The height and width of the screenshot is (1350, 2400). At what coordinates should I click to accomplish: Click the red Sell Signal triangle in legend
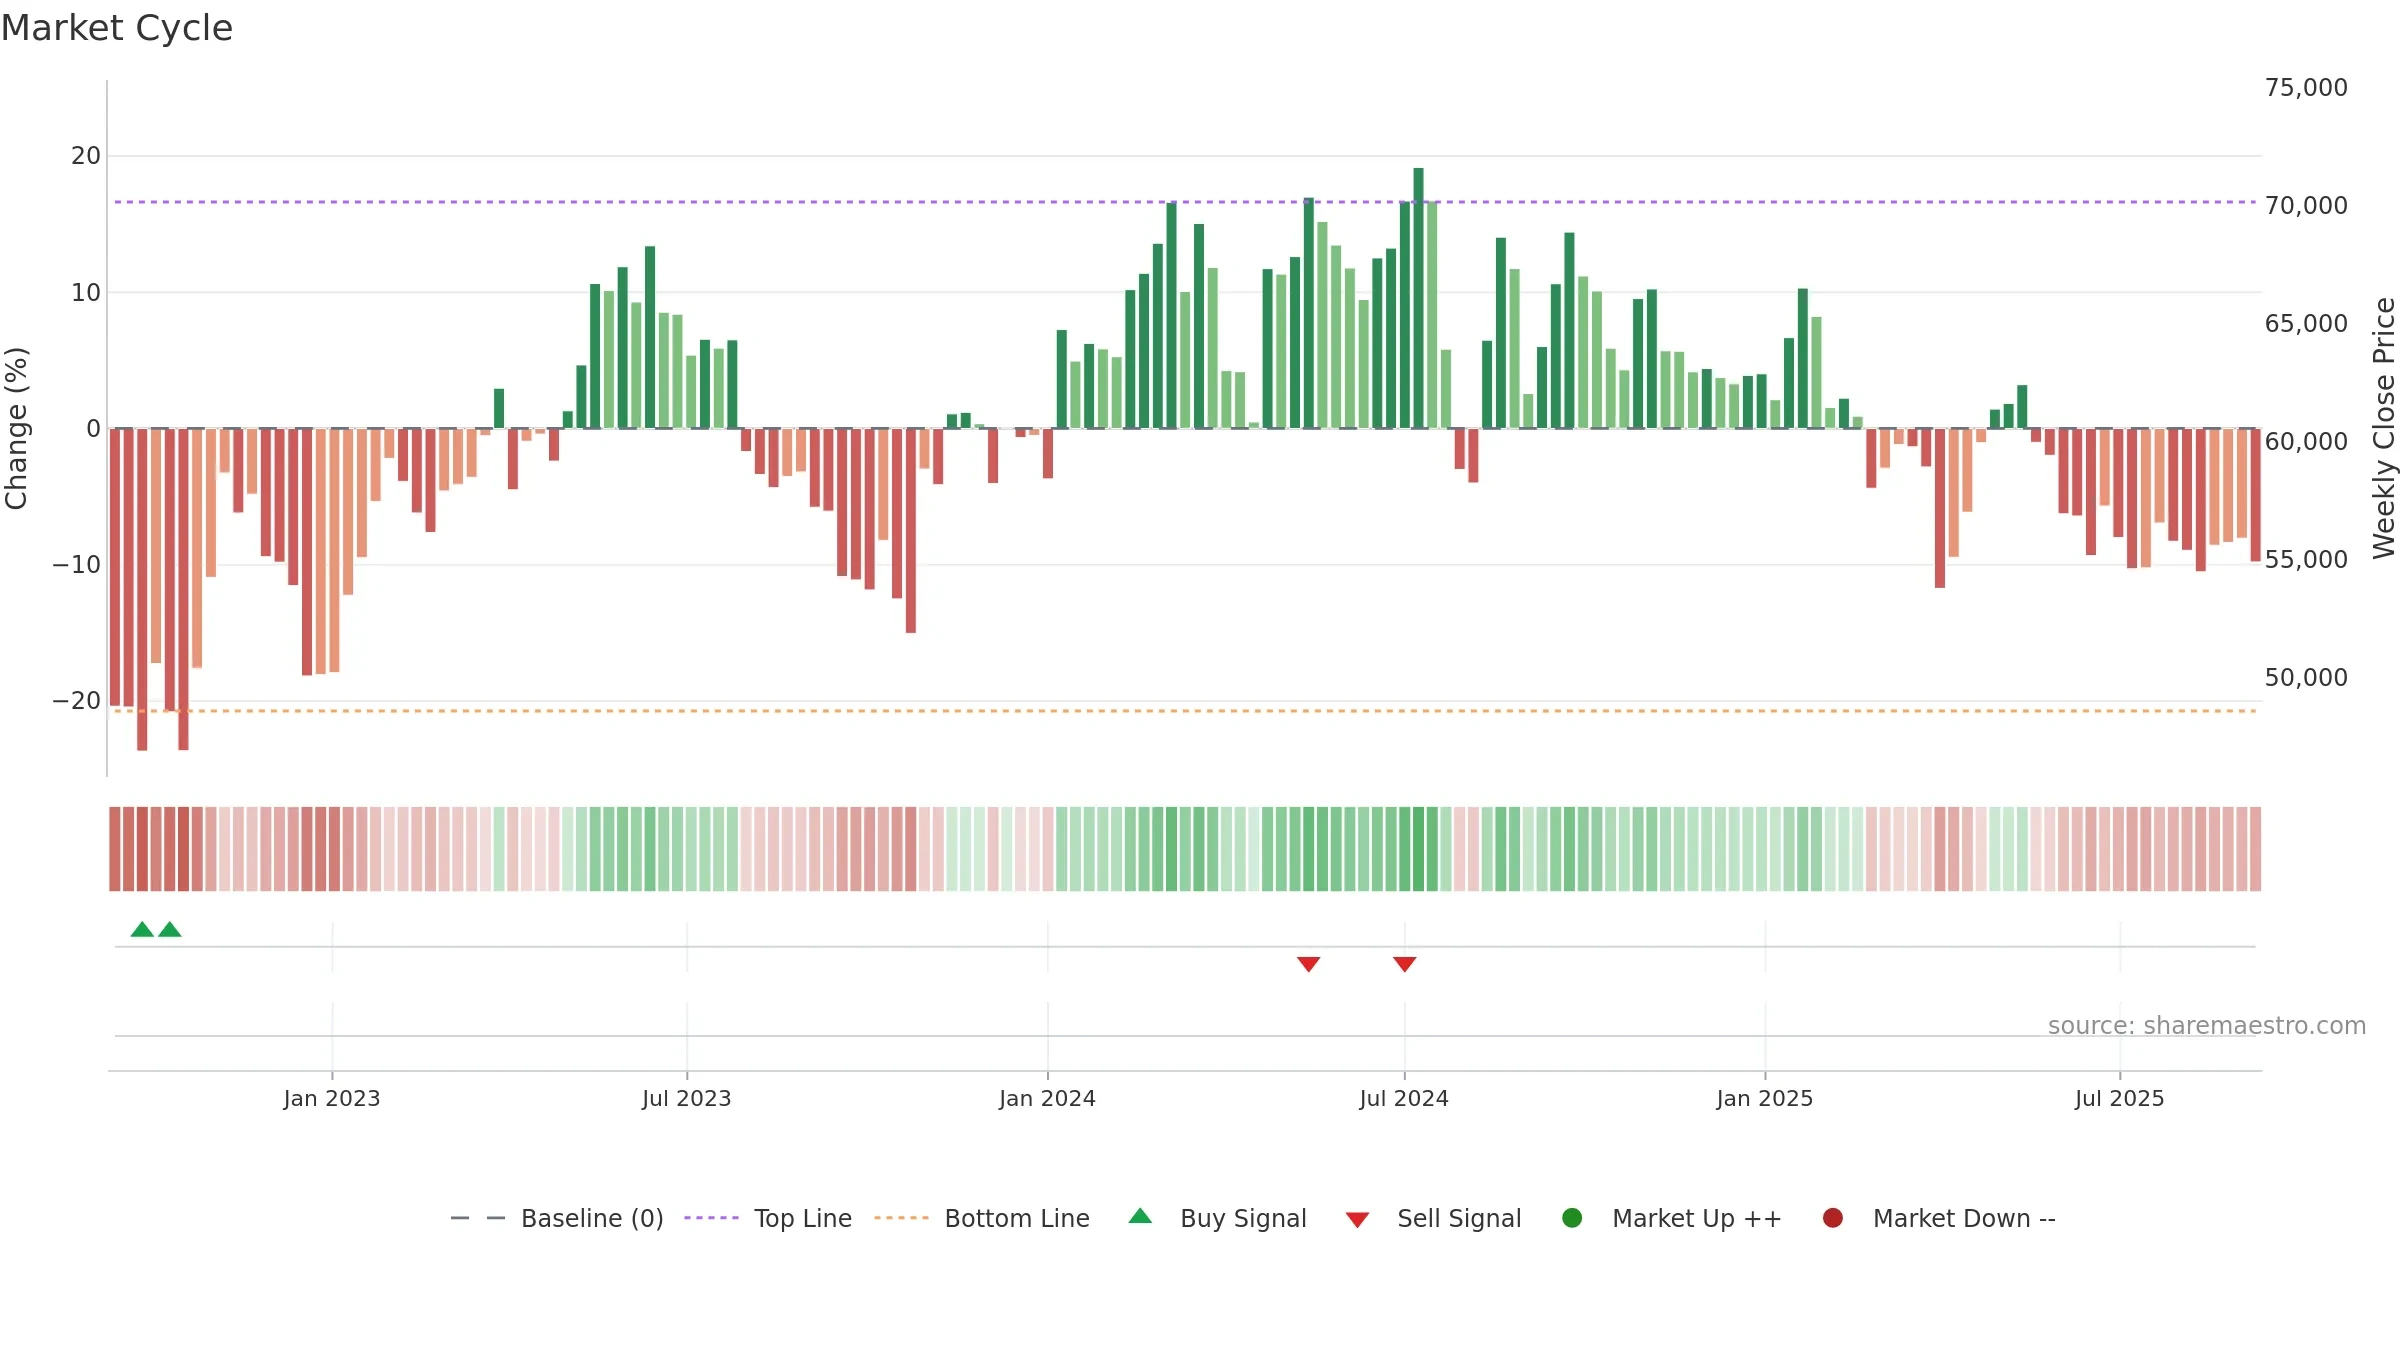click(1357, 1220)
